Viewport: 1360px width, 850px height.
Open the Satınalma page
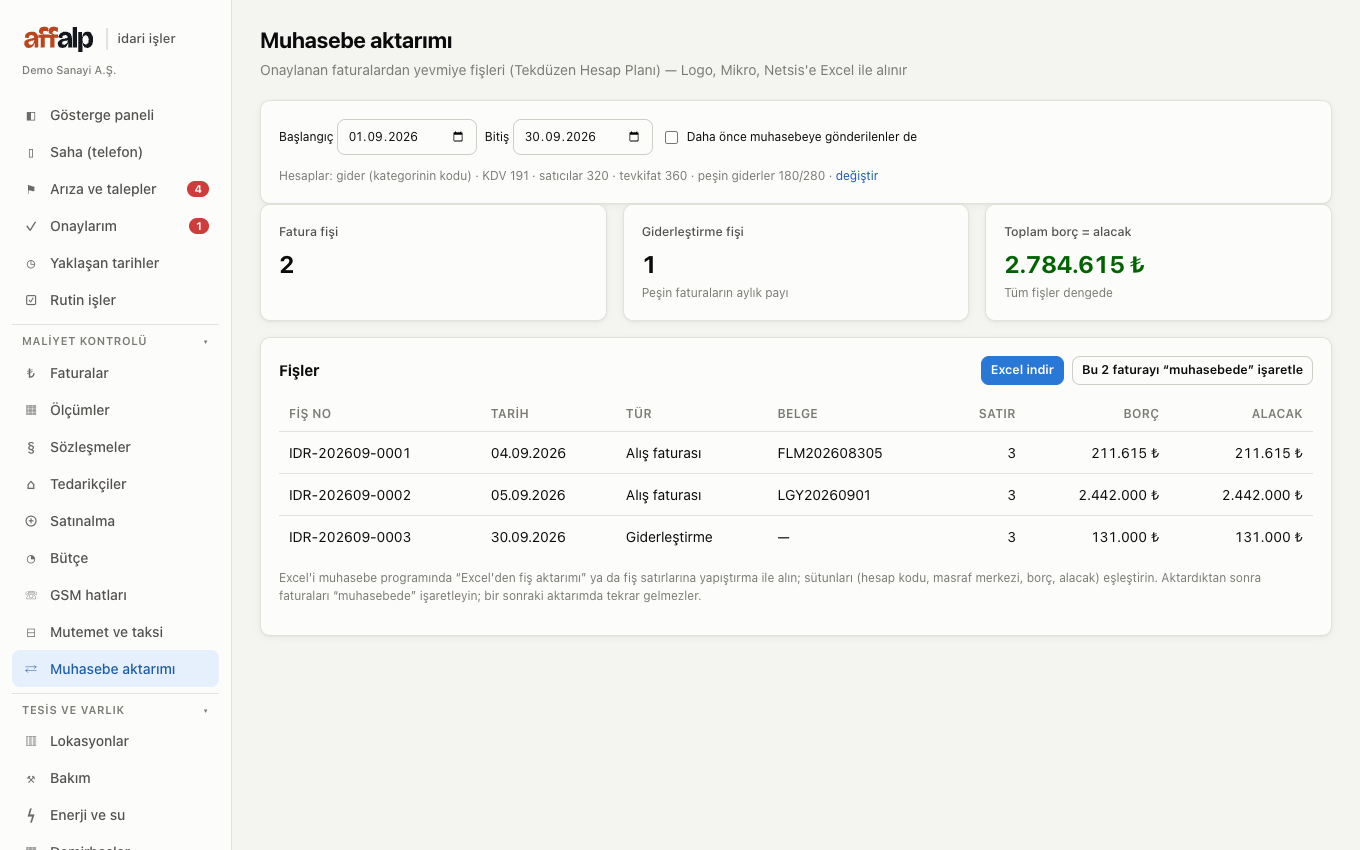coord(115,521)
